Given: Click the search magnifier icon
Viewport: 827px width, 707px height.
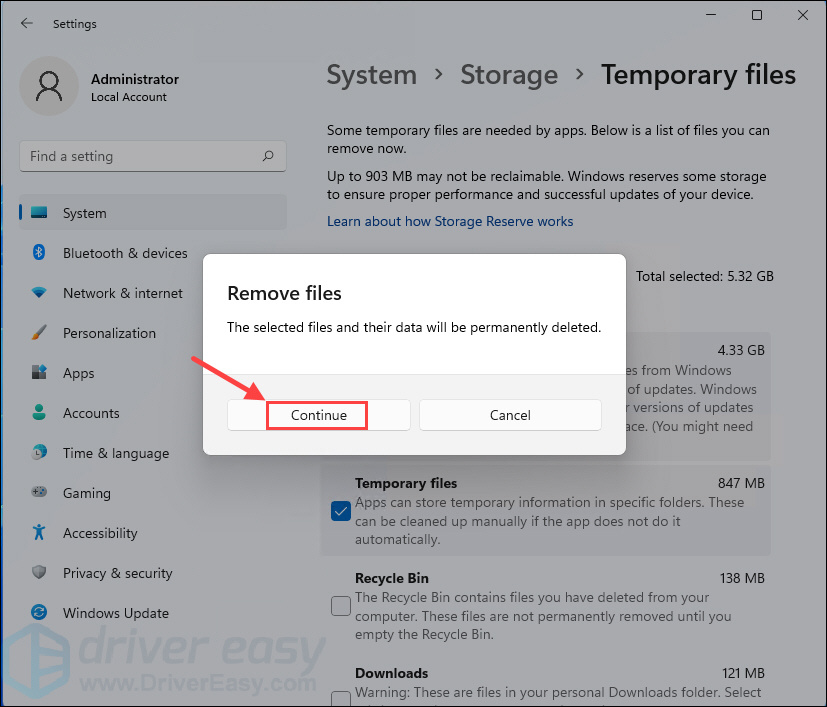Looking at the screenshot, I should coord(268,156).
